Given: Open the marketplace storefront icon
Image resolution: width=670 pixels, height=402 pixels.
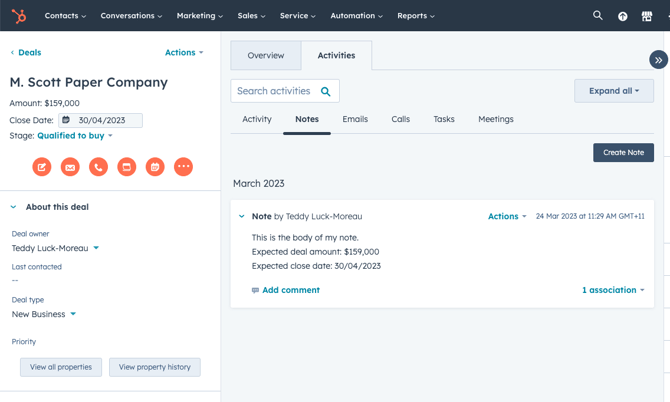Looking at the screenshot, I should (647, 16).
